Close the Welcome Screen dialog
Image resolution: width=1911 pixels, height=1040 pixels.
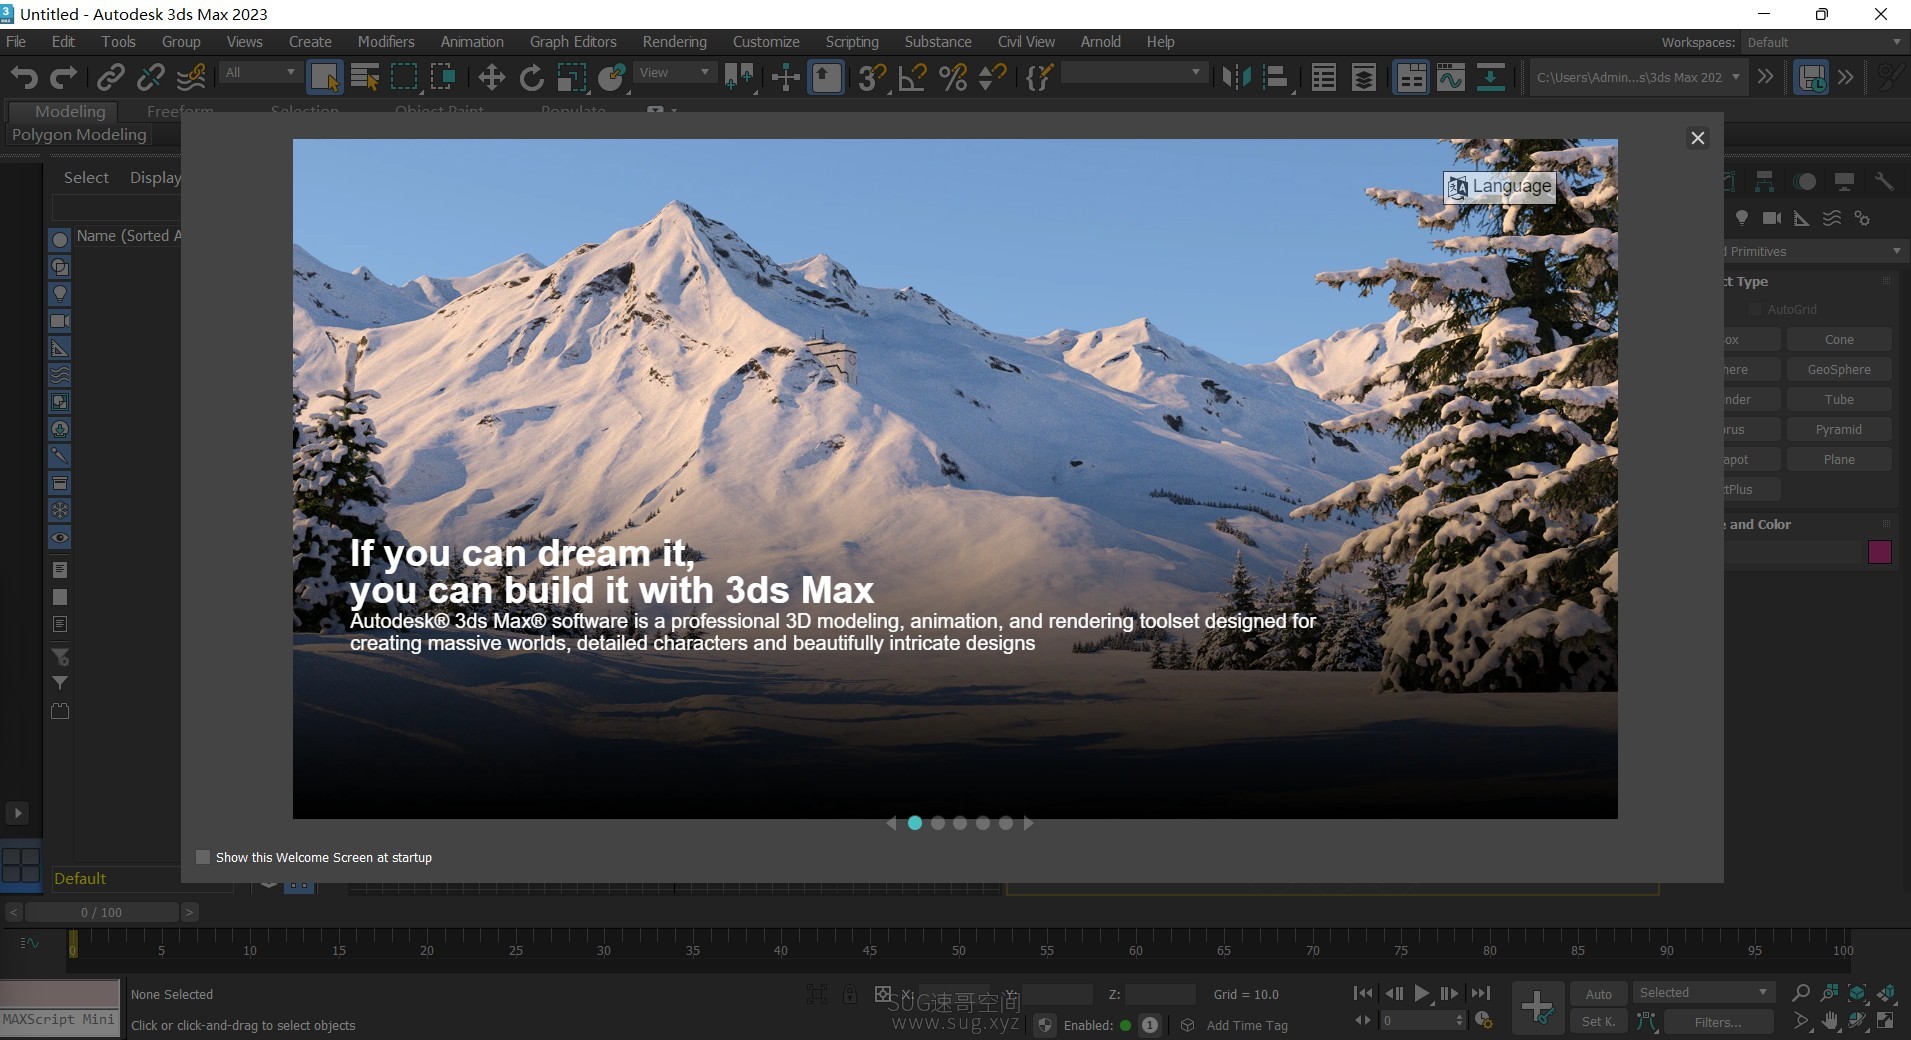[x=1697, y=138]
